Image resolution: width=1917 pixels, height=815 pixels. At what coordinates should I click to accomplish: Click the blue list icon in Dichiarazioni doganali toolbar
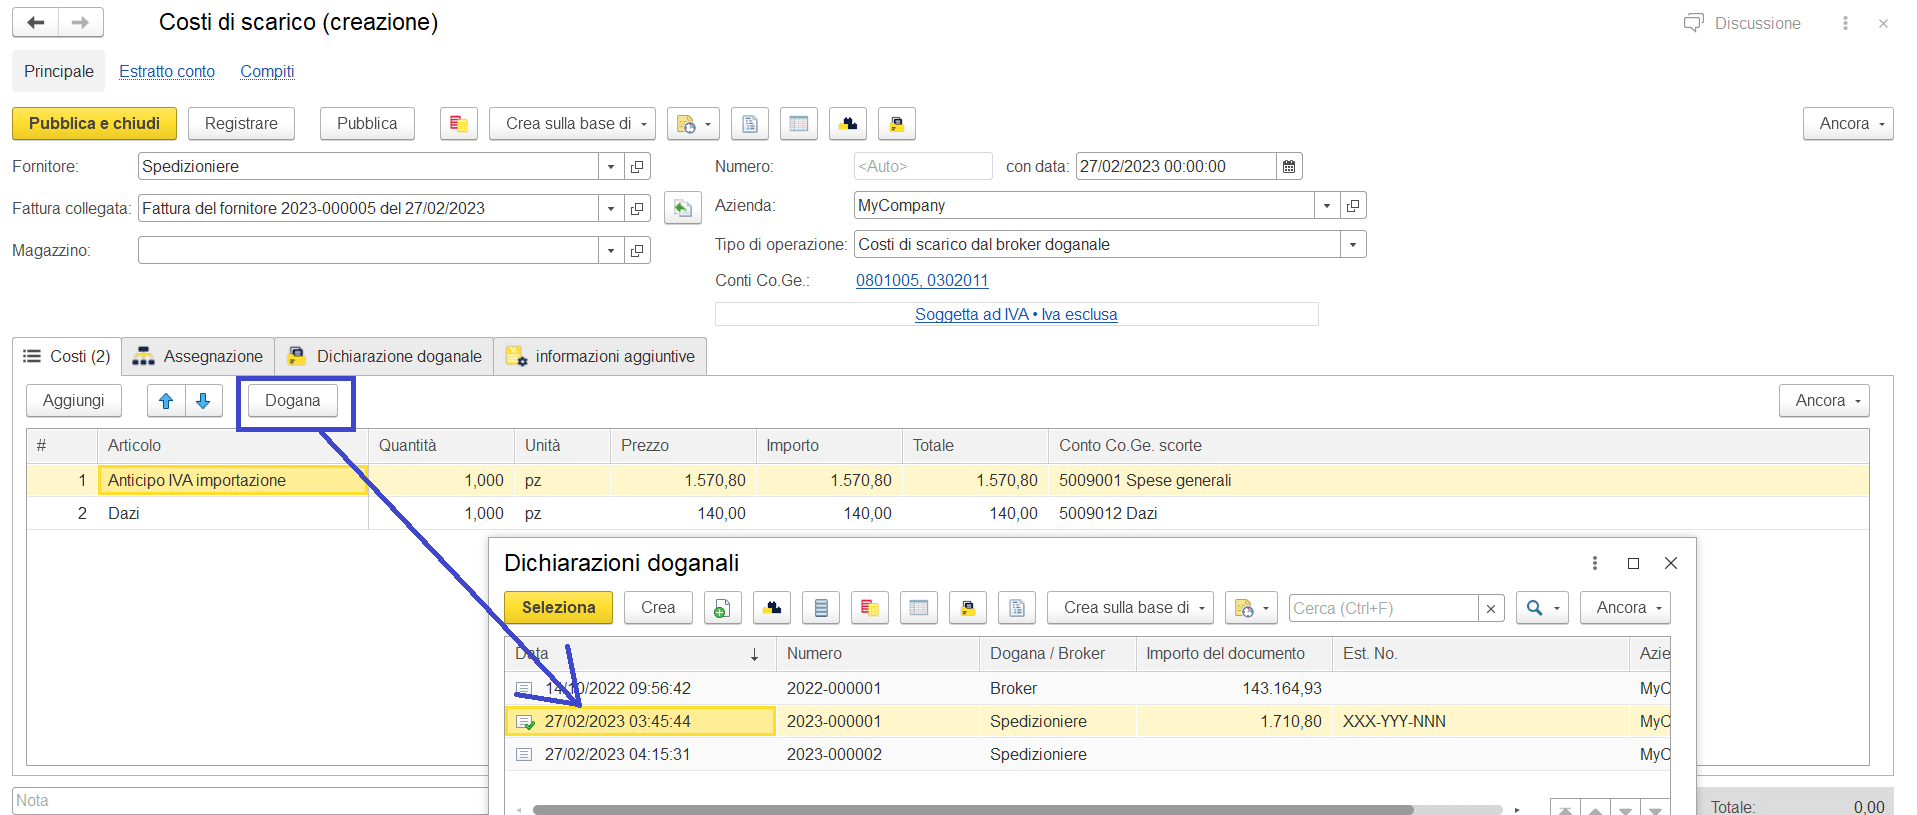pyautogui.click(x=821, y=608)
